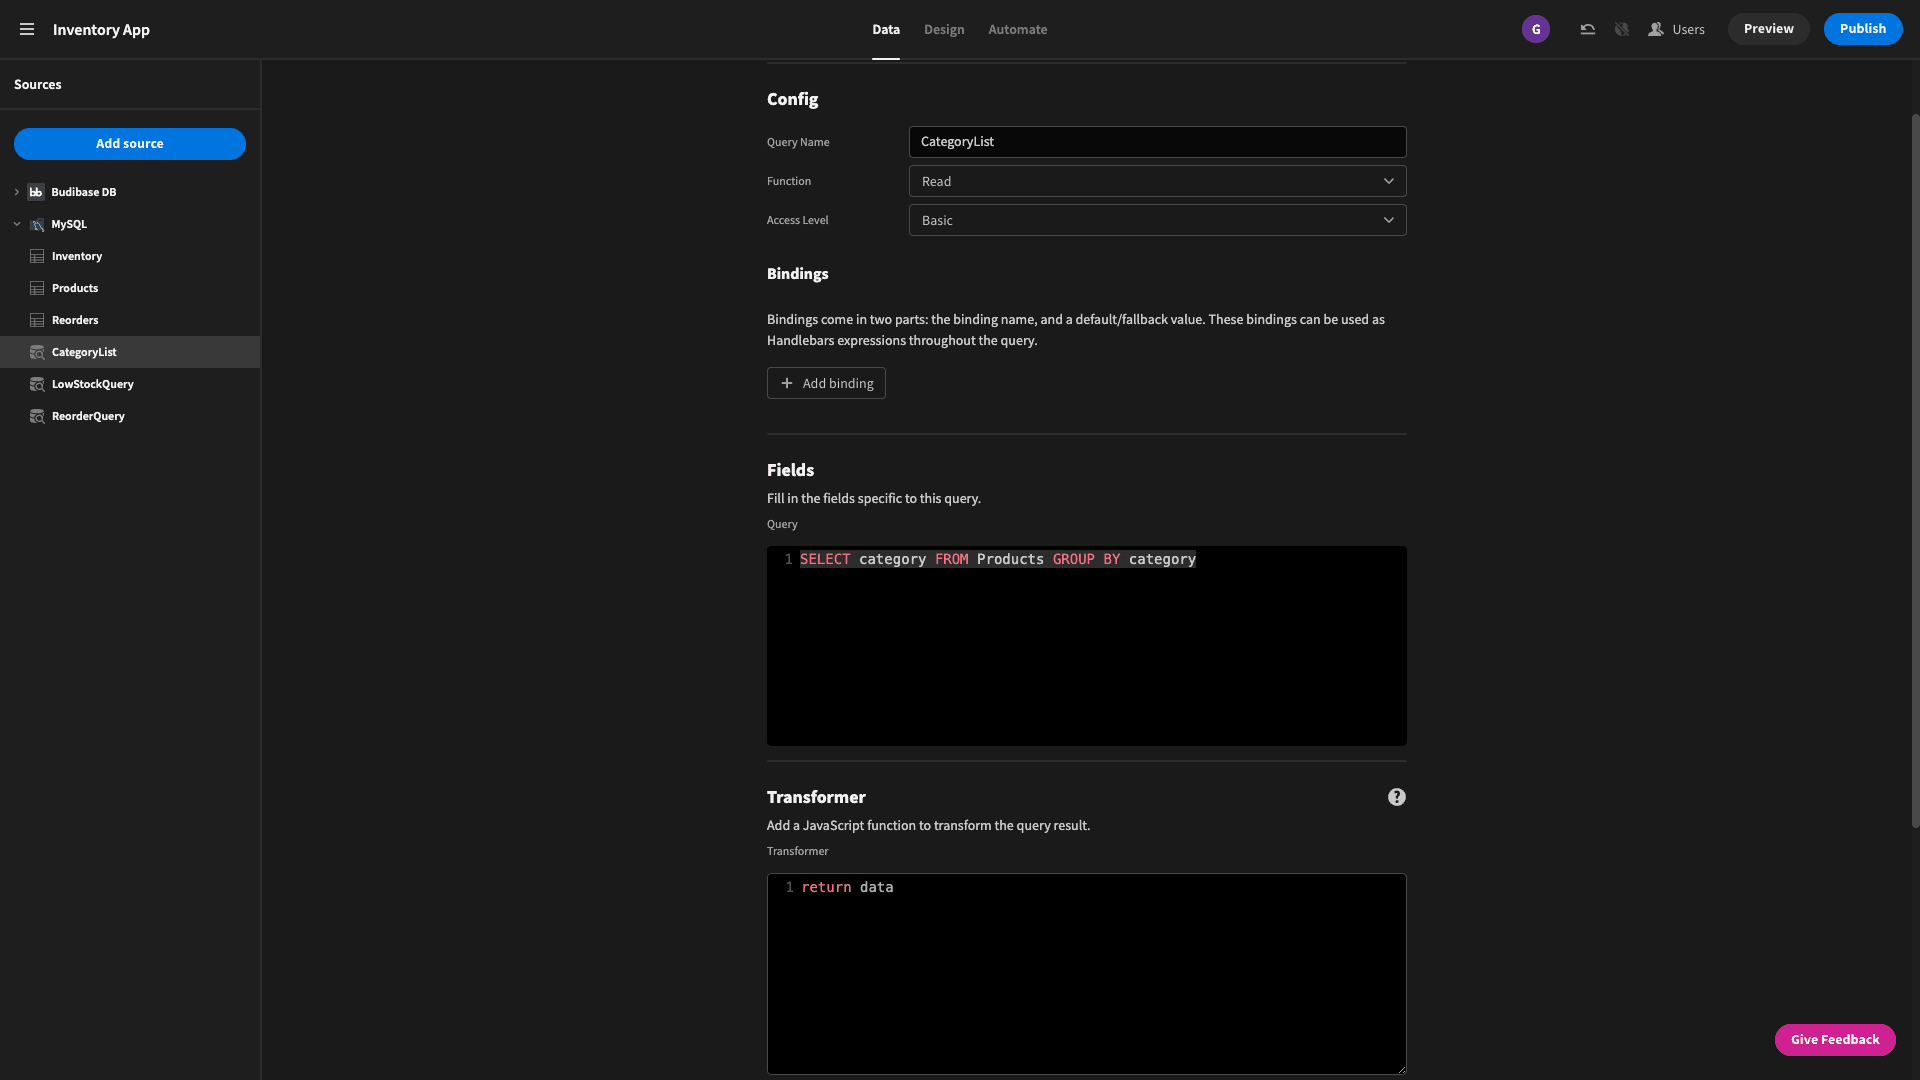Click the Inventory table icon

coord(37,256)
